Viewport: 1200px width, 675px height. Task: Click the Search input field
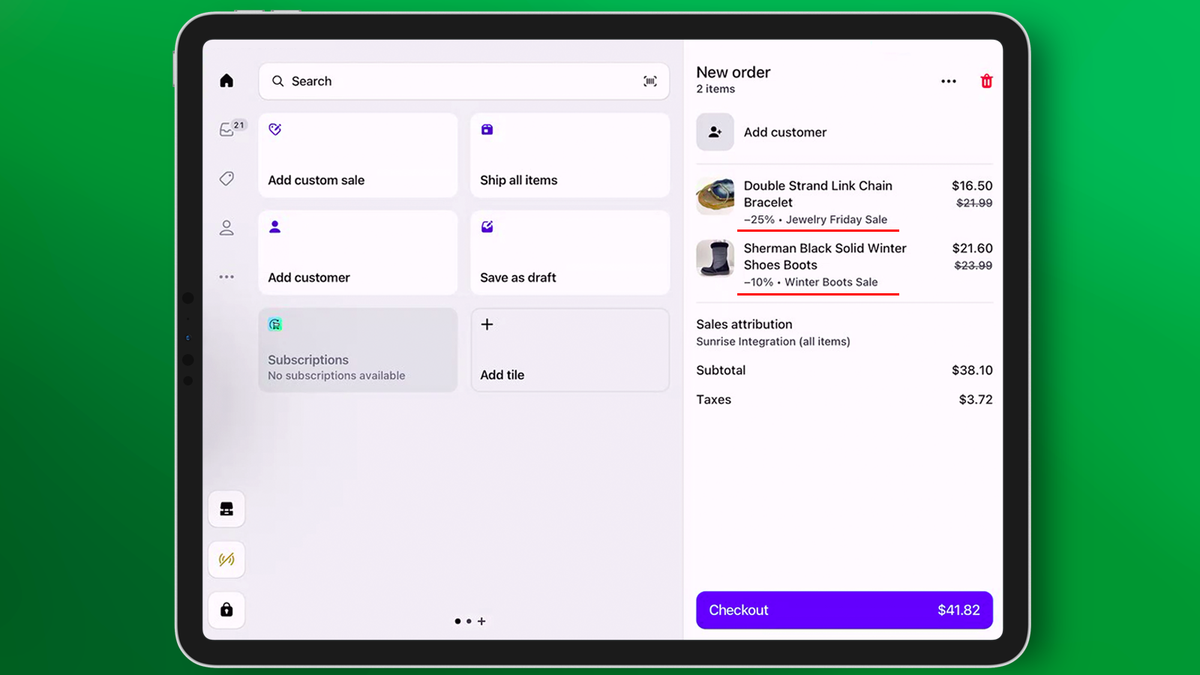pos(450,82)
